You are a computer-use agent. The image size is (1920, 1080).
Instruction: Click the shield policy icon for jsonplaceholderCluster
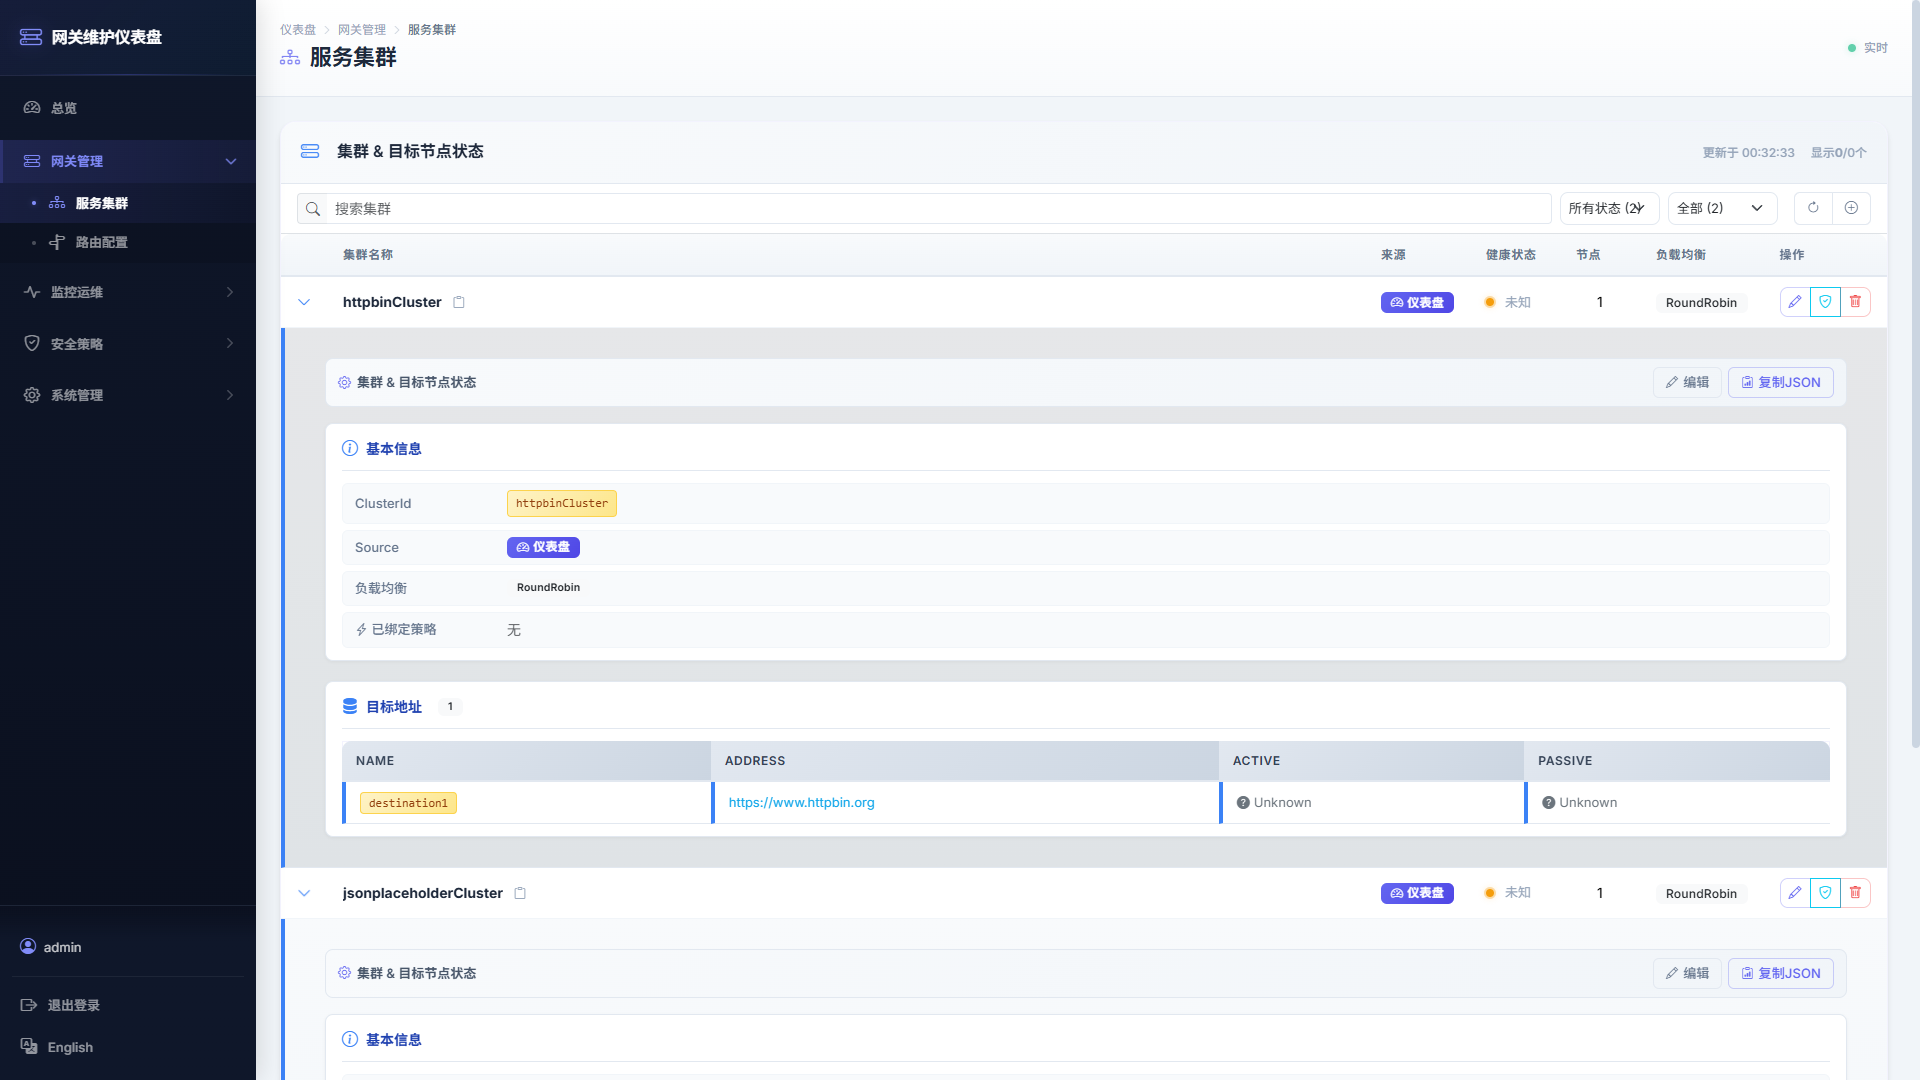click(x=1825, y=893)
